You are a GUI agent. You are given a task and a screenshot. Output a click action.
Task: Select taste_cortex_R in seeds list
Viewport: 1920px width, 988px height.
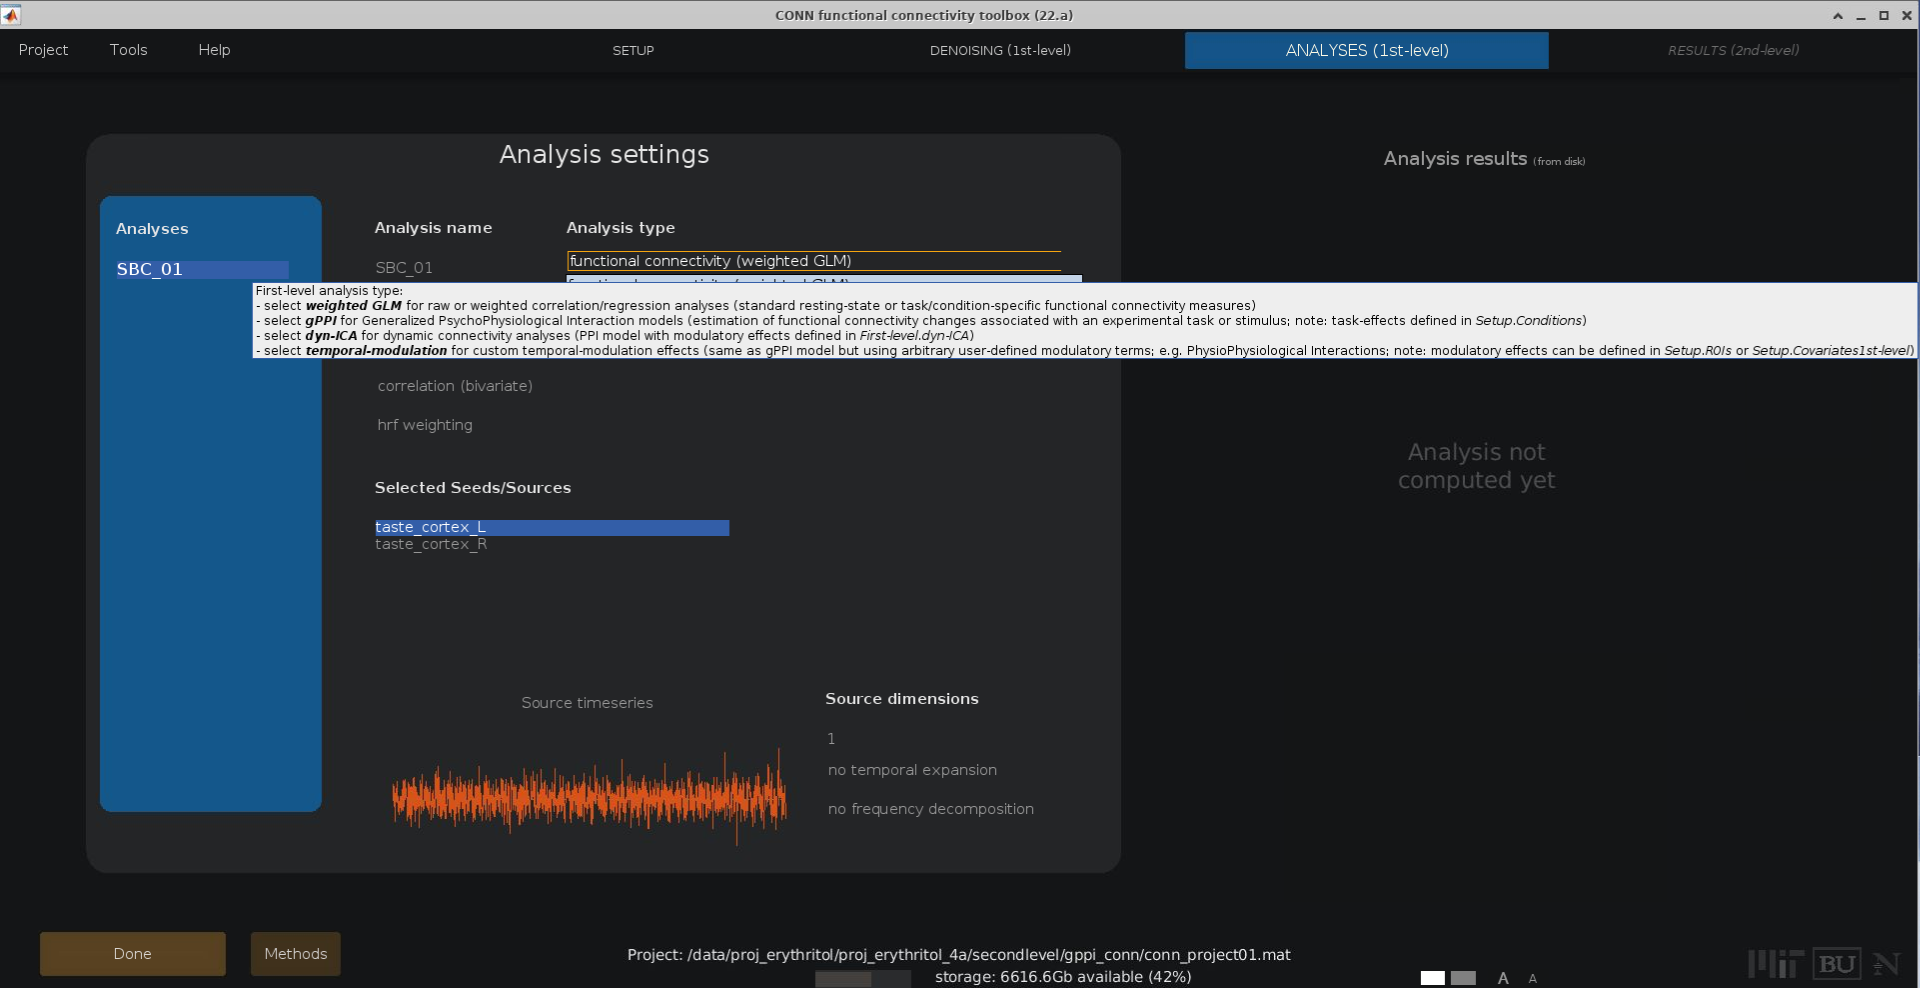pyautogui.click(x=431, y=545)
